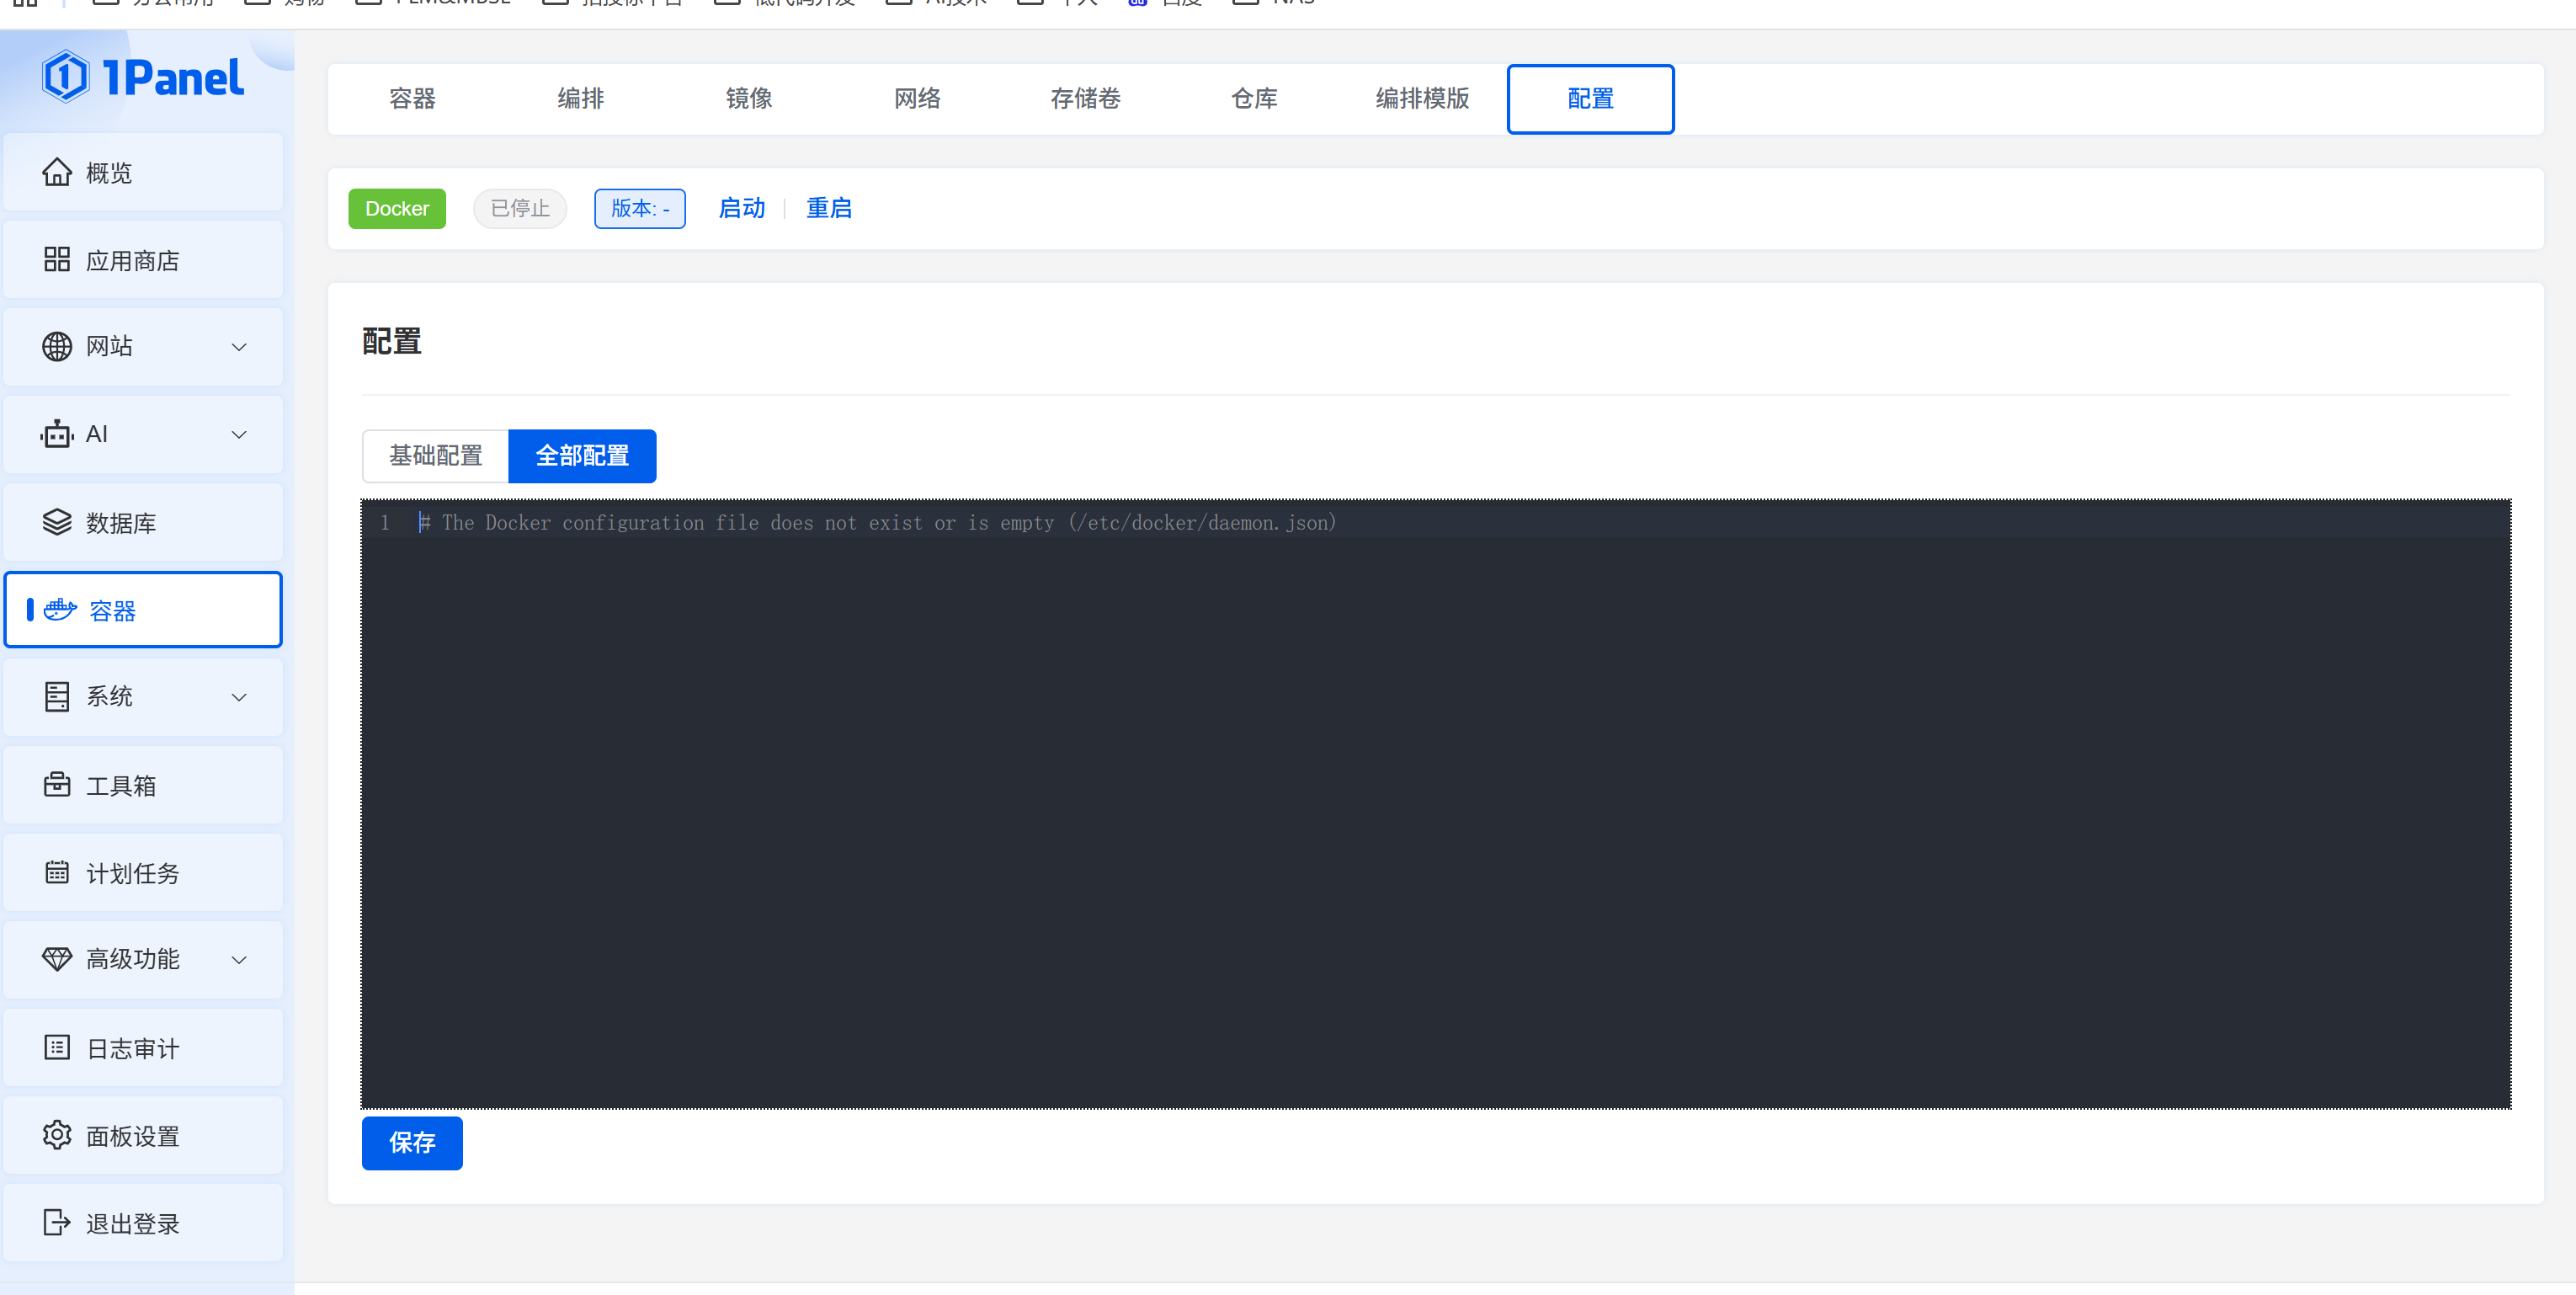Select 全部配置 toggle button
The image size is (2576, 1295).
pos(582,456)
